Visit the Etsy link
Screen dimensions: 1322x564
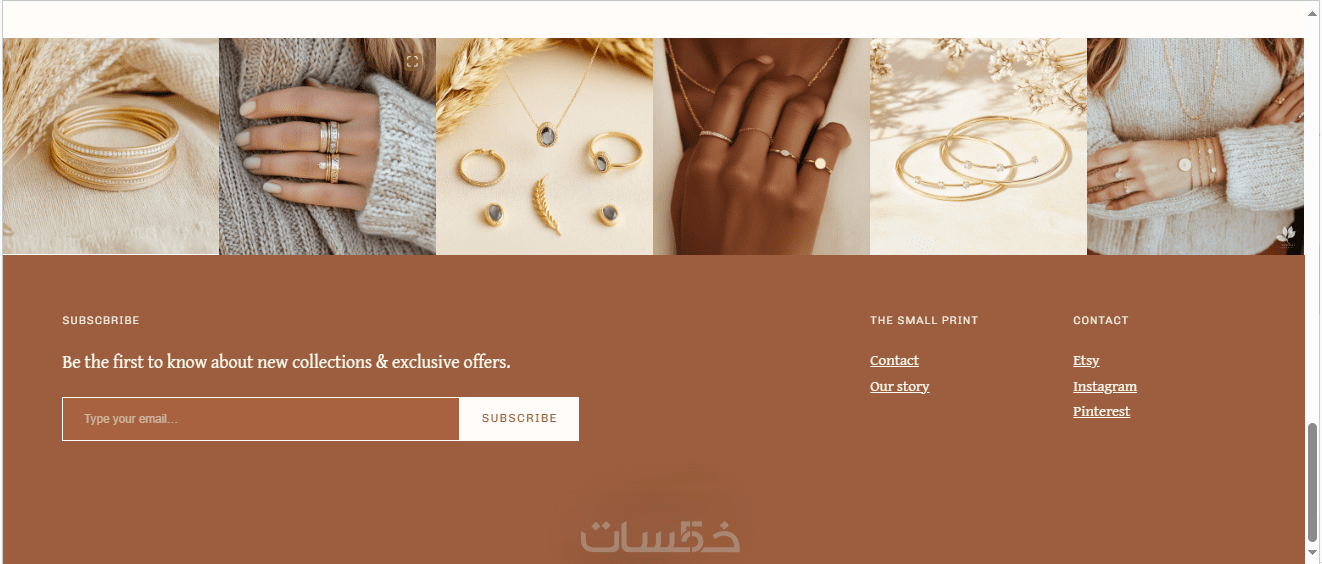(x=1086, y=361)
